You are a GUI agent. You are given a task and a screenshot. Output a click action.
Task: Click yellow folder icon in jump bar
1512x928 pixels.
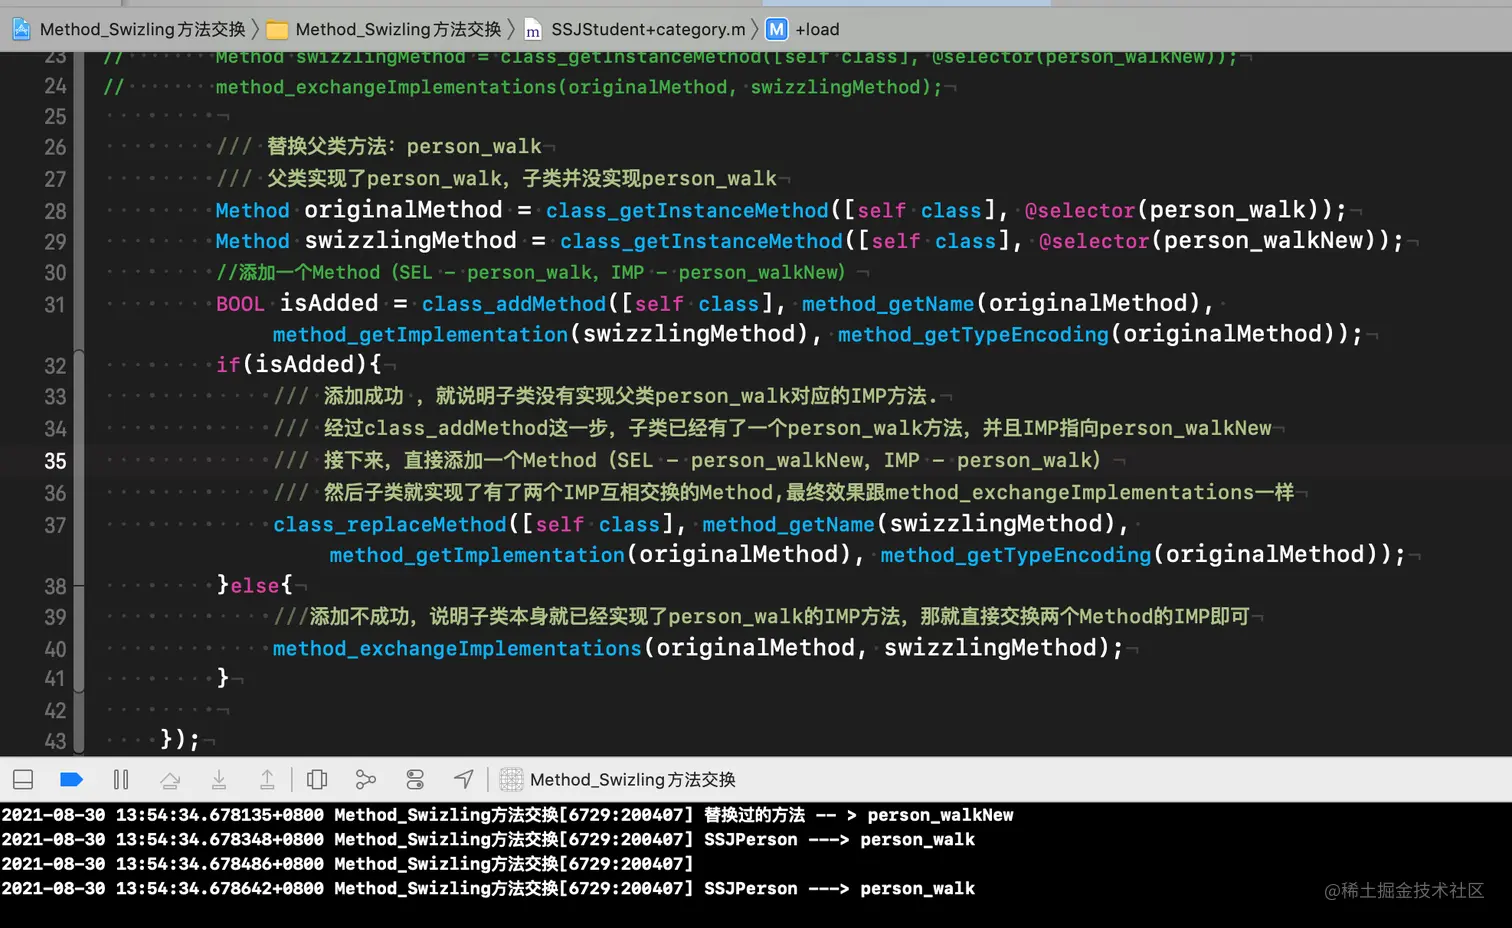pyautogui.click(x=277, y=30)
